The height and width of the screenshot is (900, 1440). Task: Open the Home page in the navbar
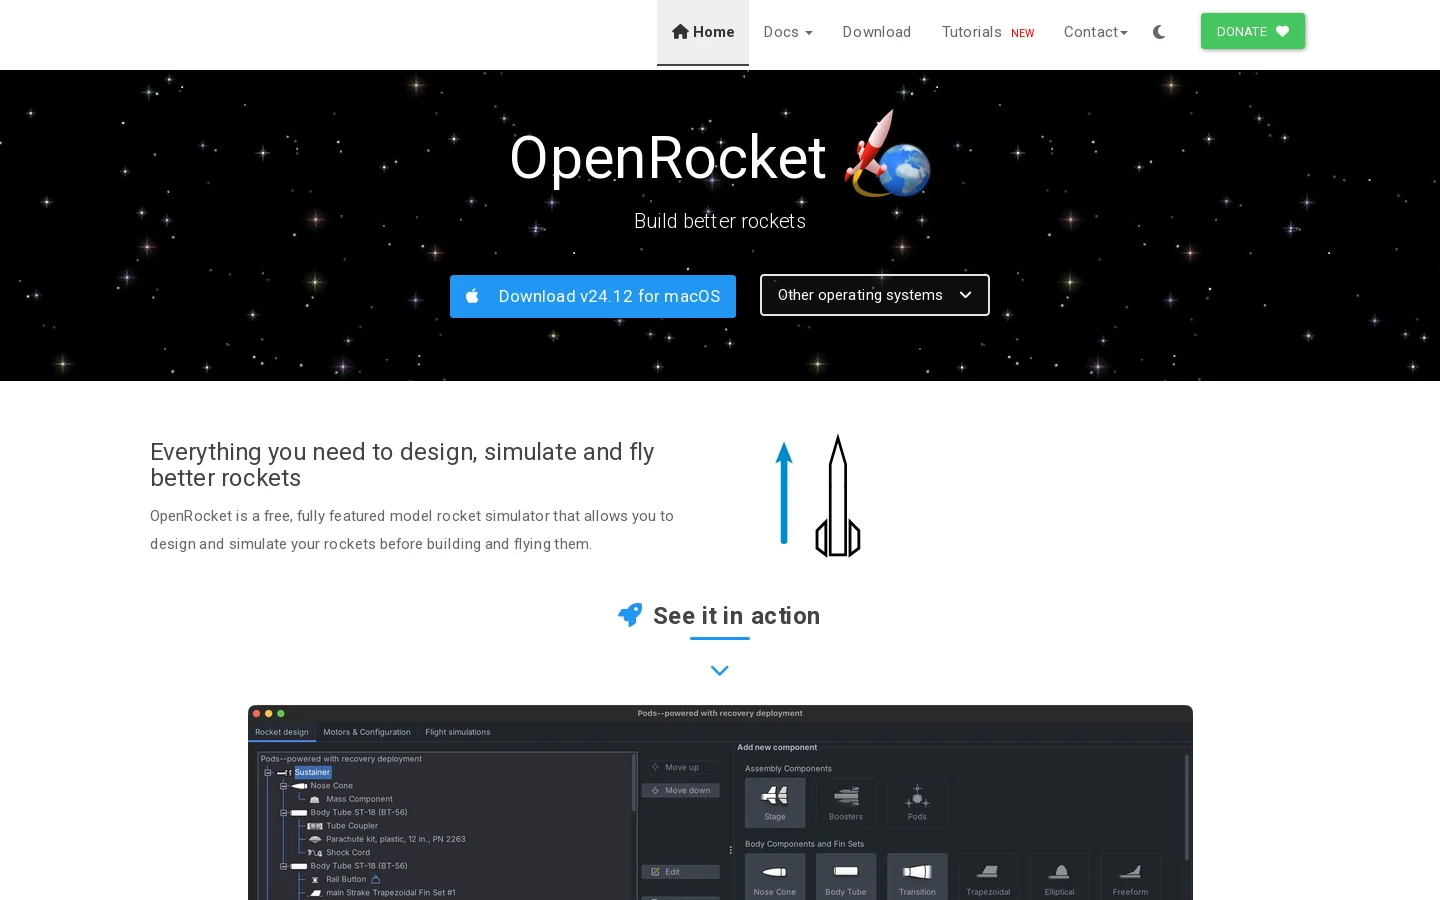(703, 32)
